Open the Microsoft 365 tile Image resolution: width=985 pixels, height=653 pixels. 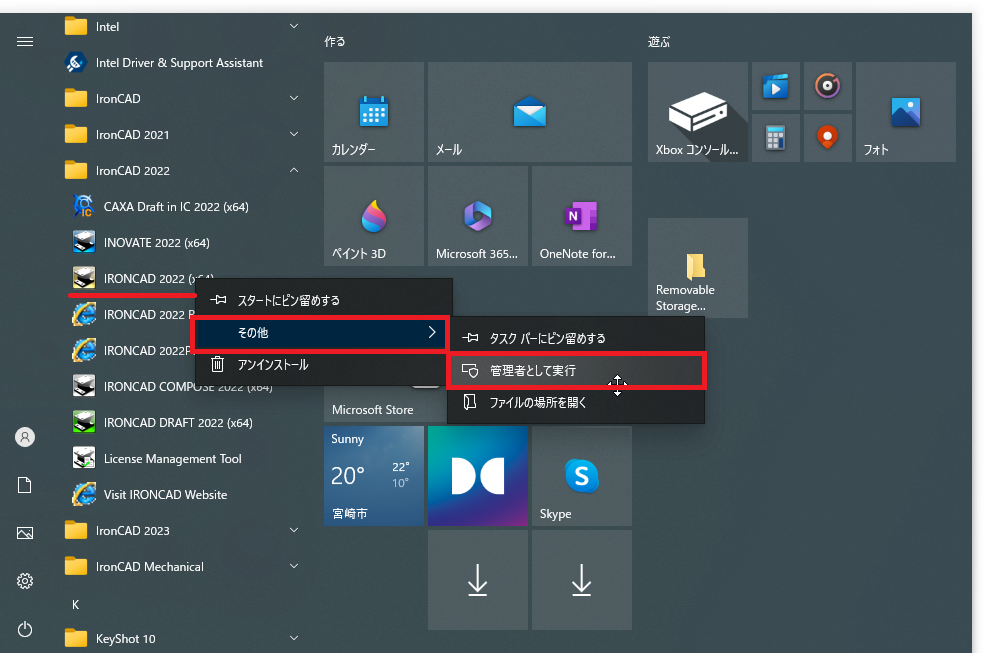pyautogui.click(x=477, y=216)
